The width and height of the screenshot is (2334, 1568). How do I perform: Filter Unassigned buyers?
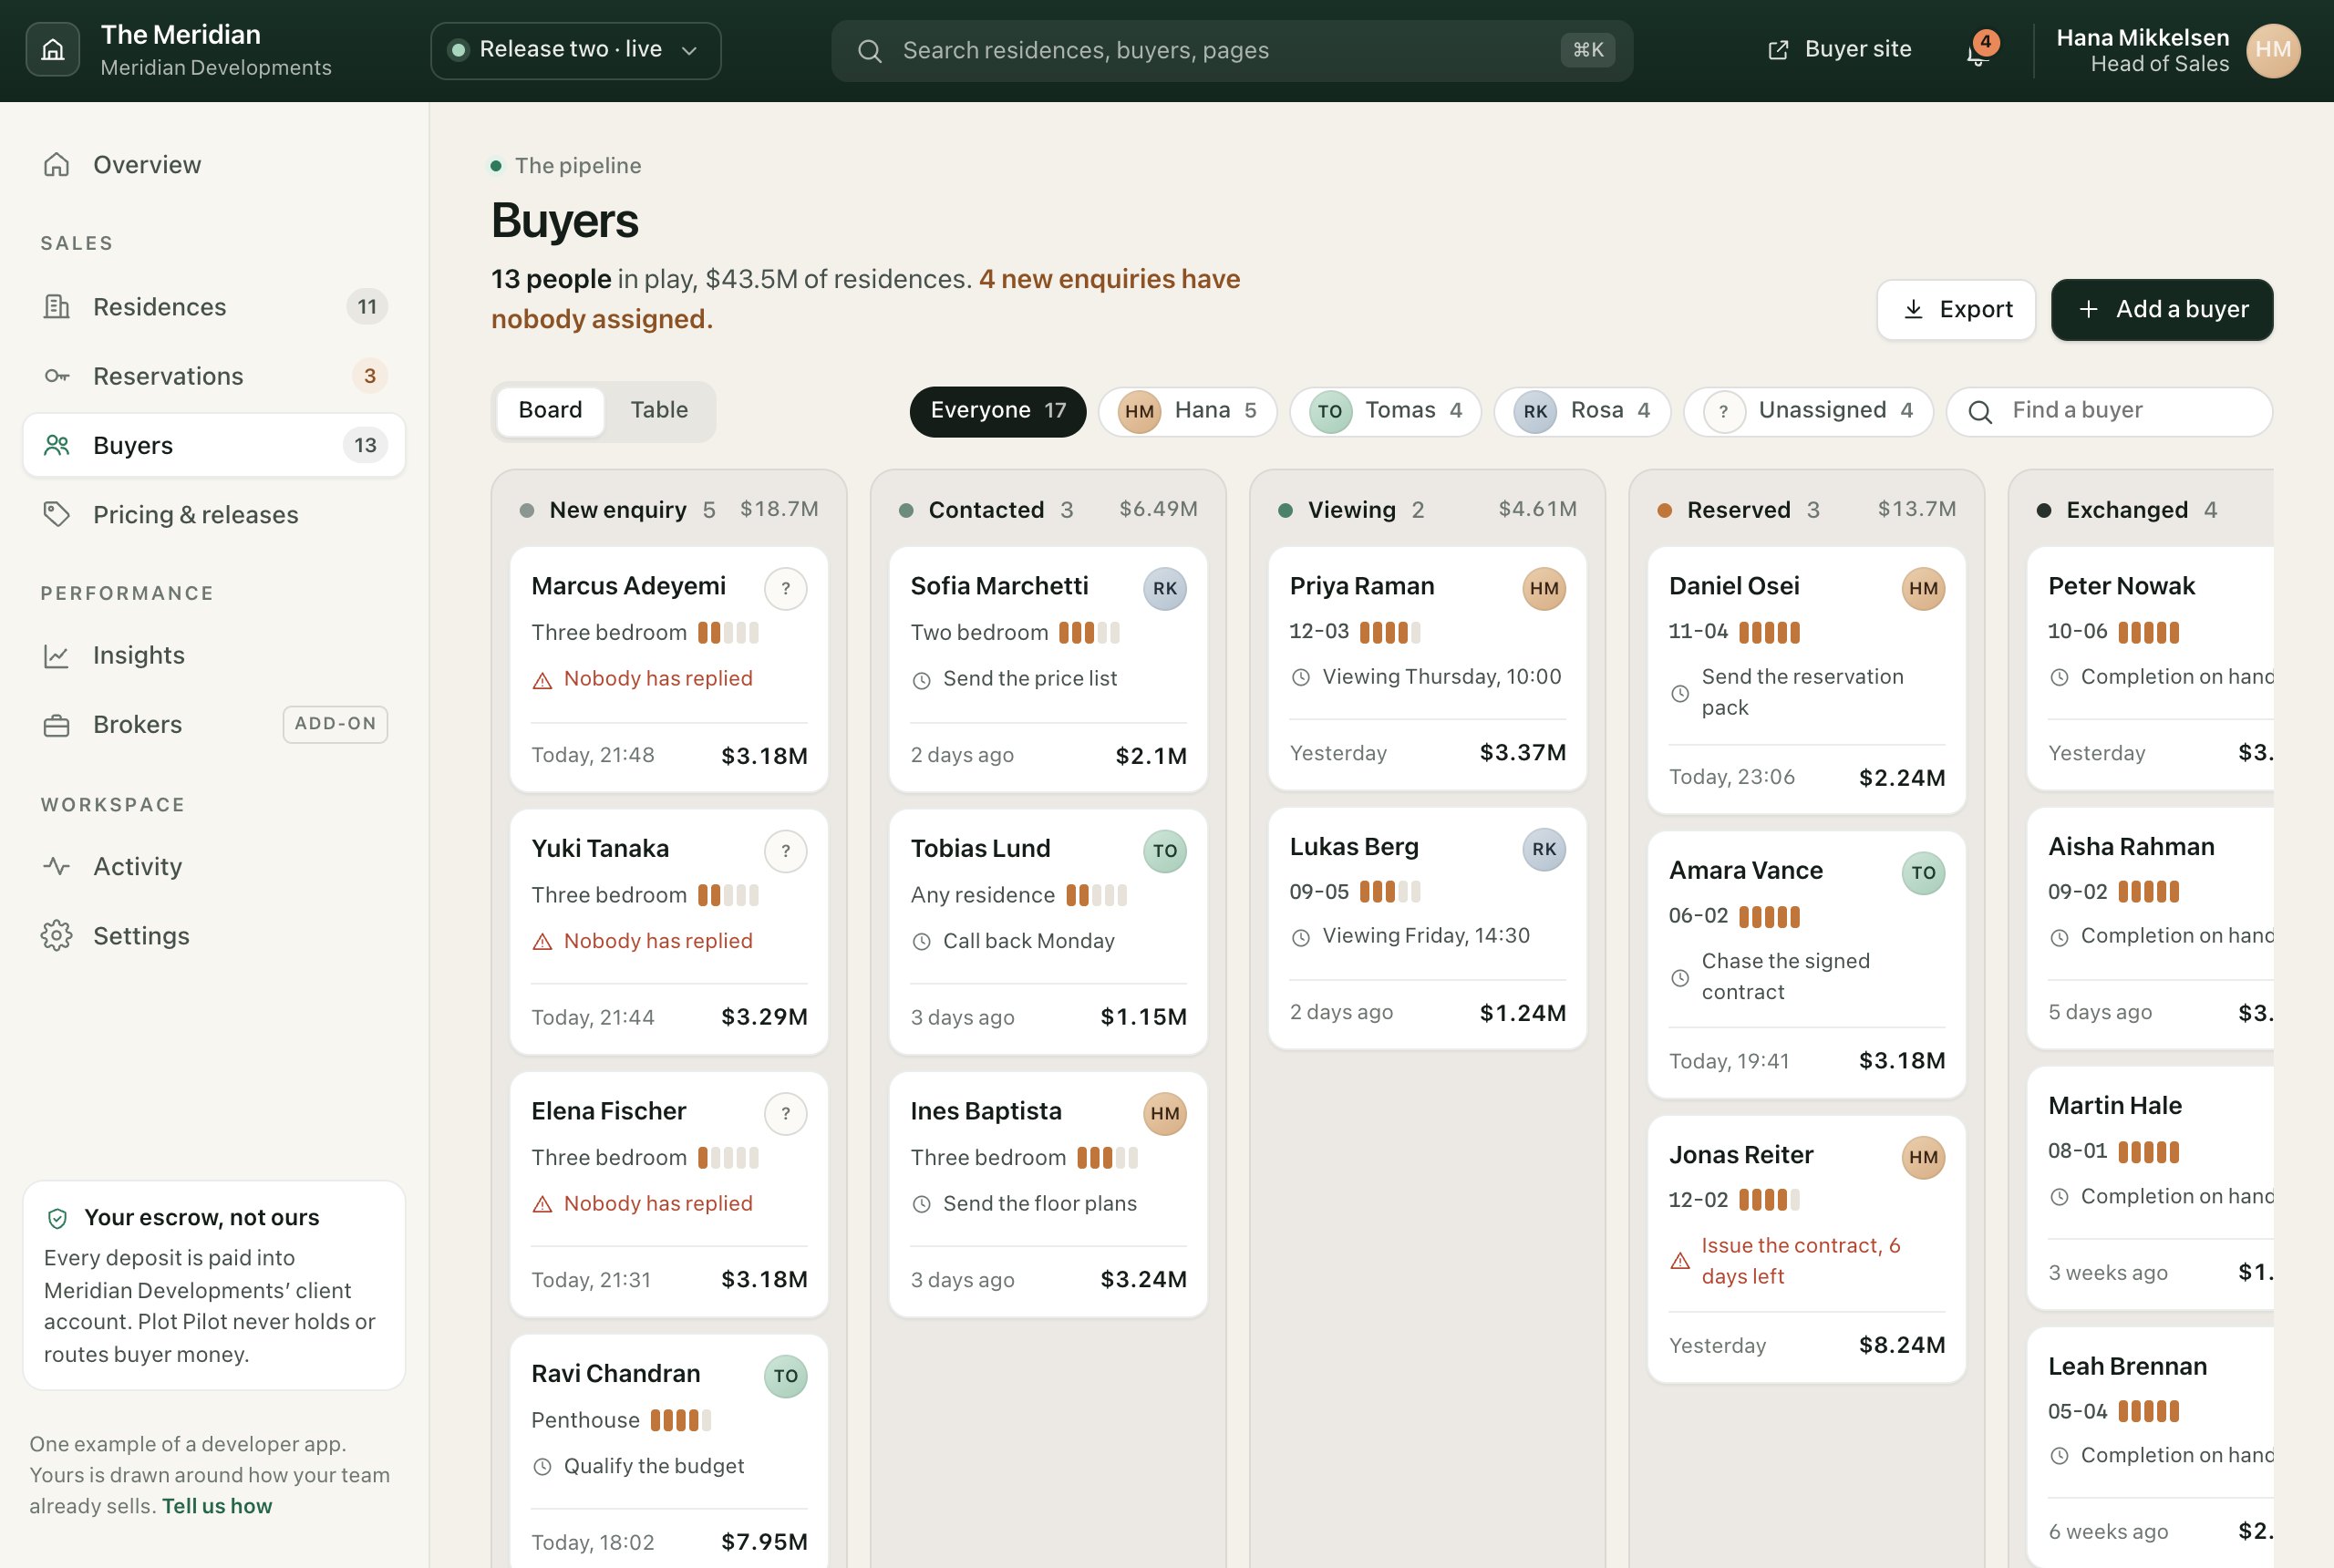(1808, 411)
